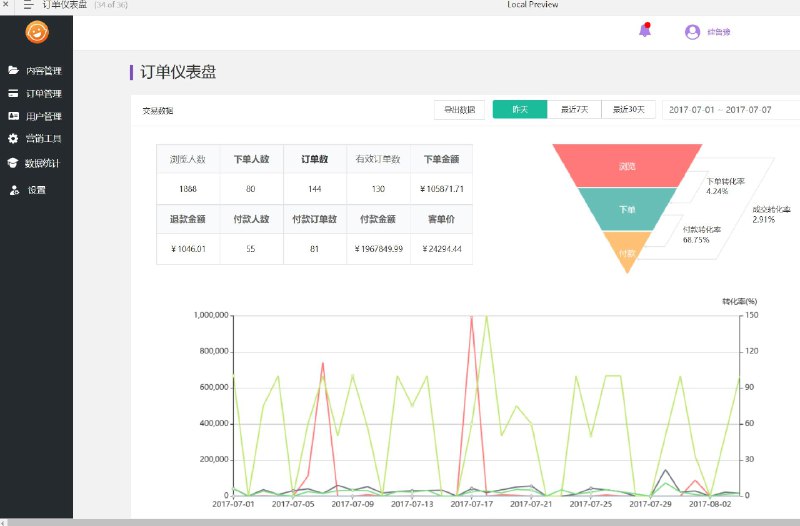The height and width of the screenshot is (526, 800).
Task: Click the 付款转化率 68.75% label
Action: point(702,235)
